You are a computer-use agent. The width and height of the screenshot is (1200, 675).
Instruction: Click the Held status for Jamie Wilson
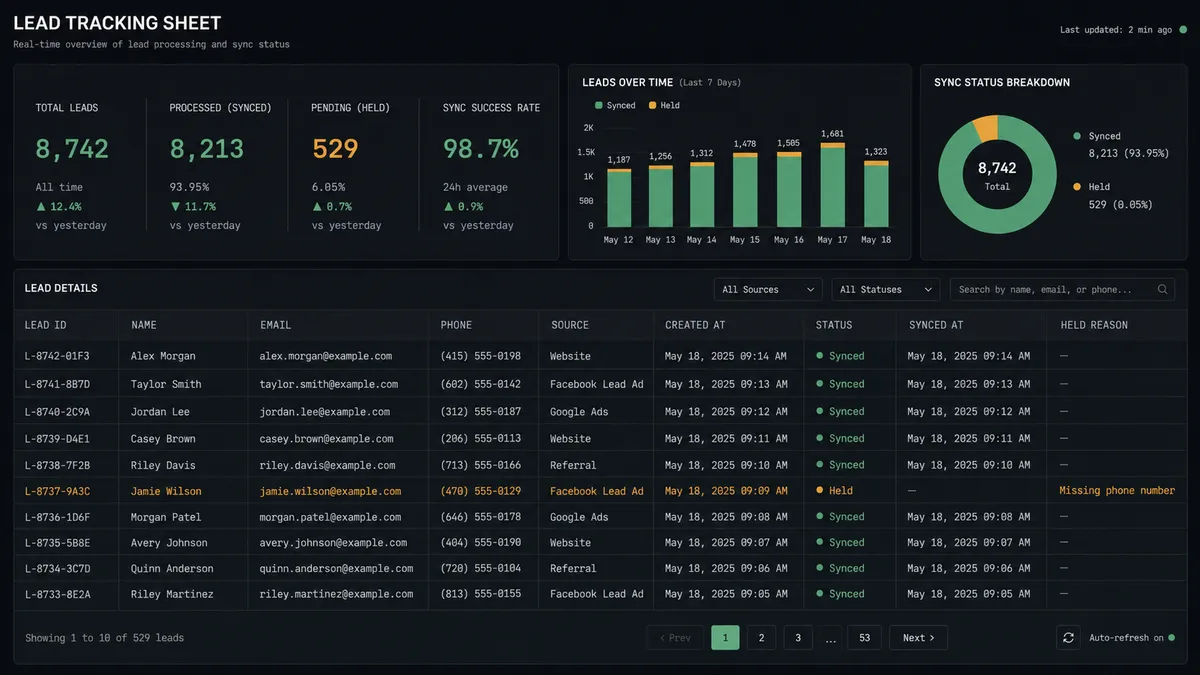coord(835,491)
